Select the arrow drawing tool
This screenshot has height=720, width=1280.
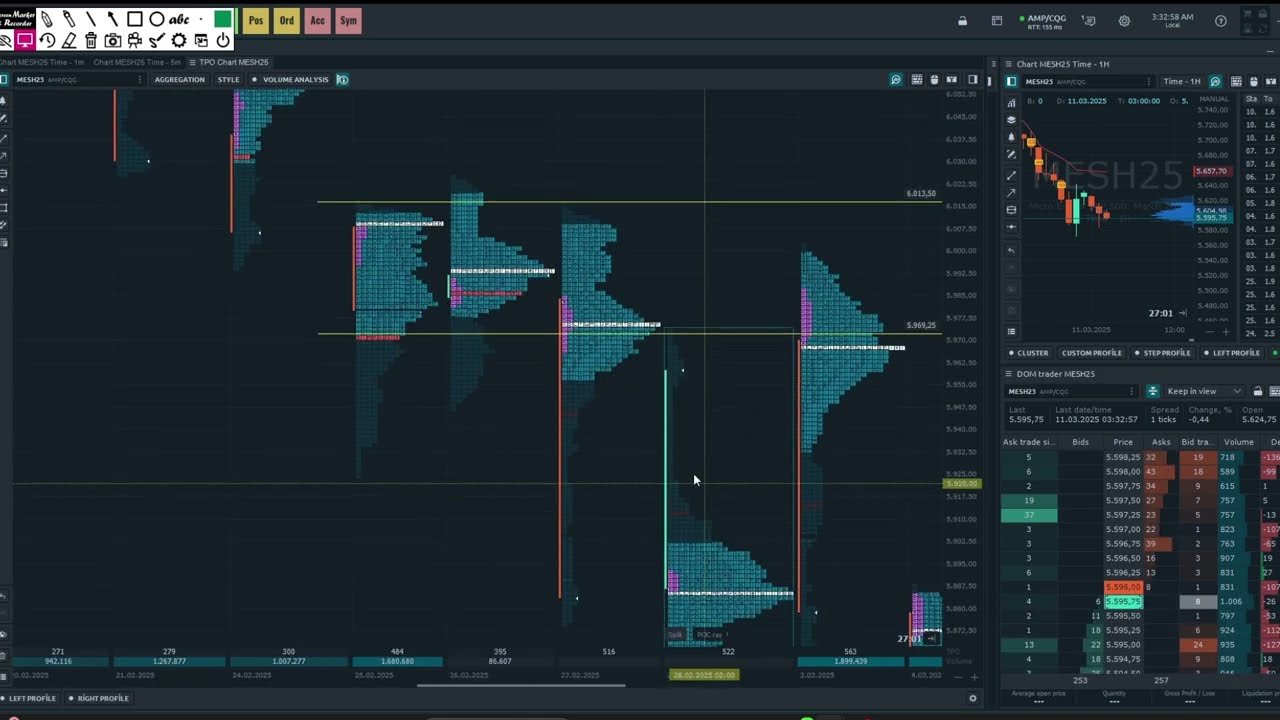(113, 19)
